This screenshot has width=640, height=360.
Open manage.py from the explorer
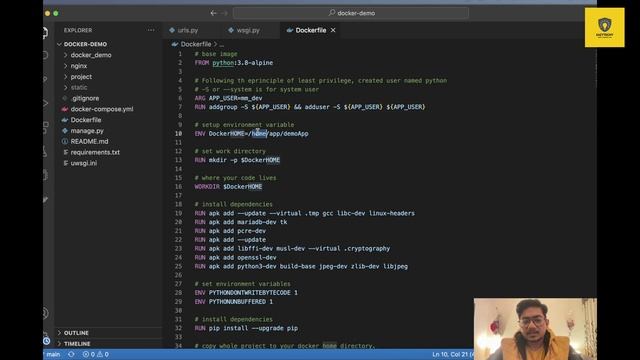pos(87,131)
